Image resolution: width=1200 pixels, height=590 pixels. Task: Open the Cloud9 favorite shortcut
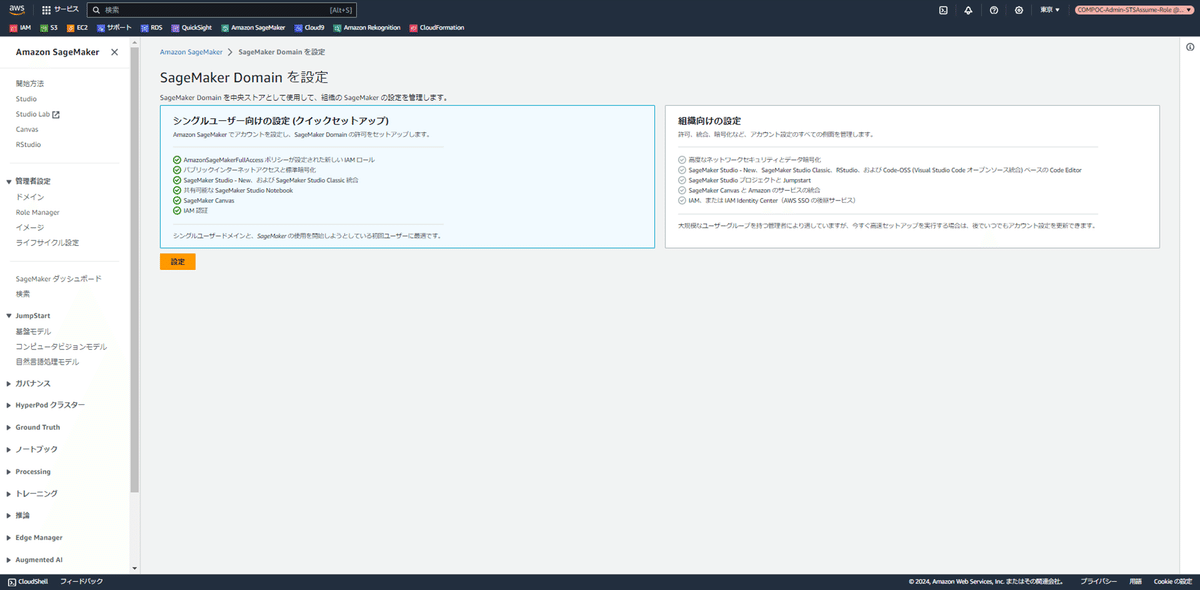(309, 28)
